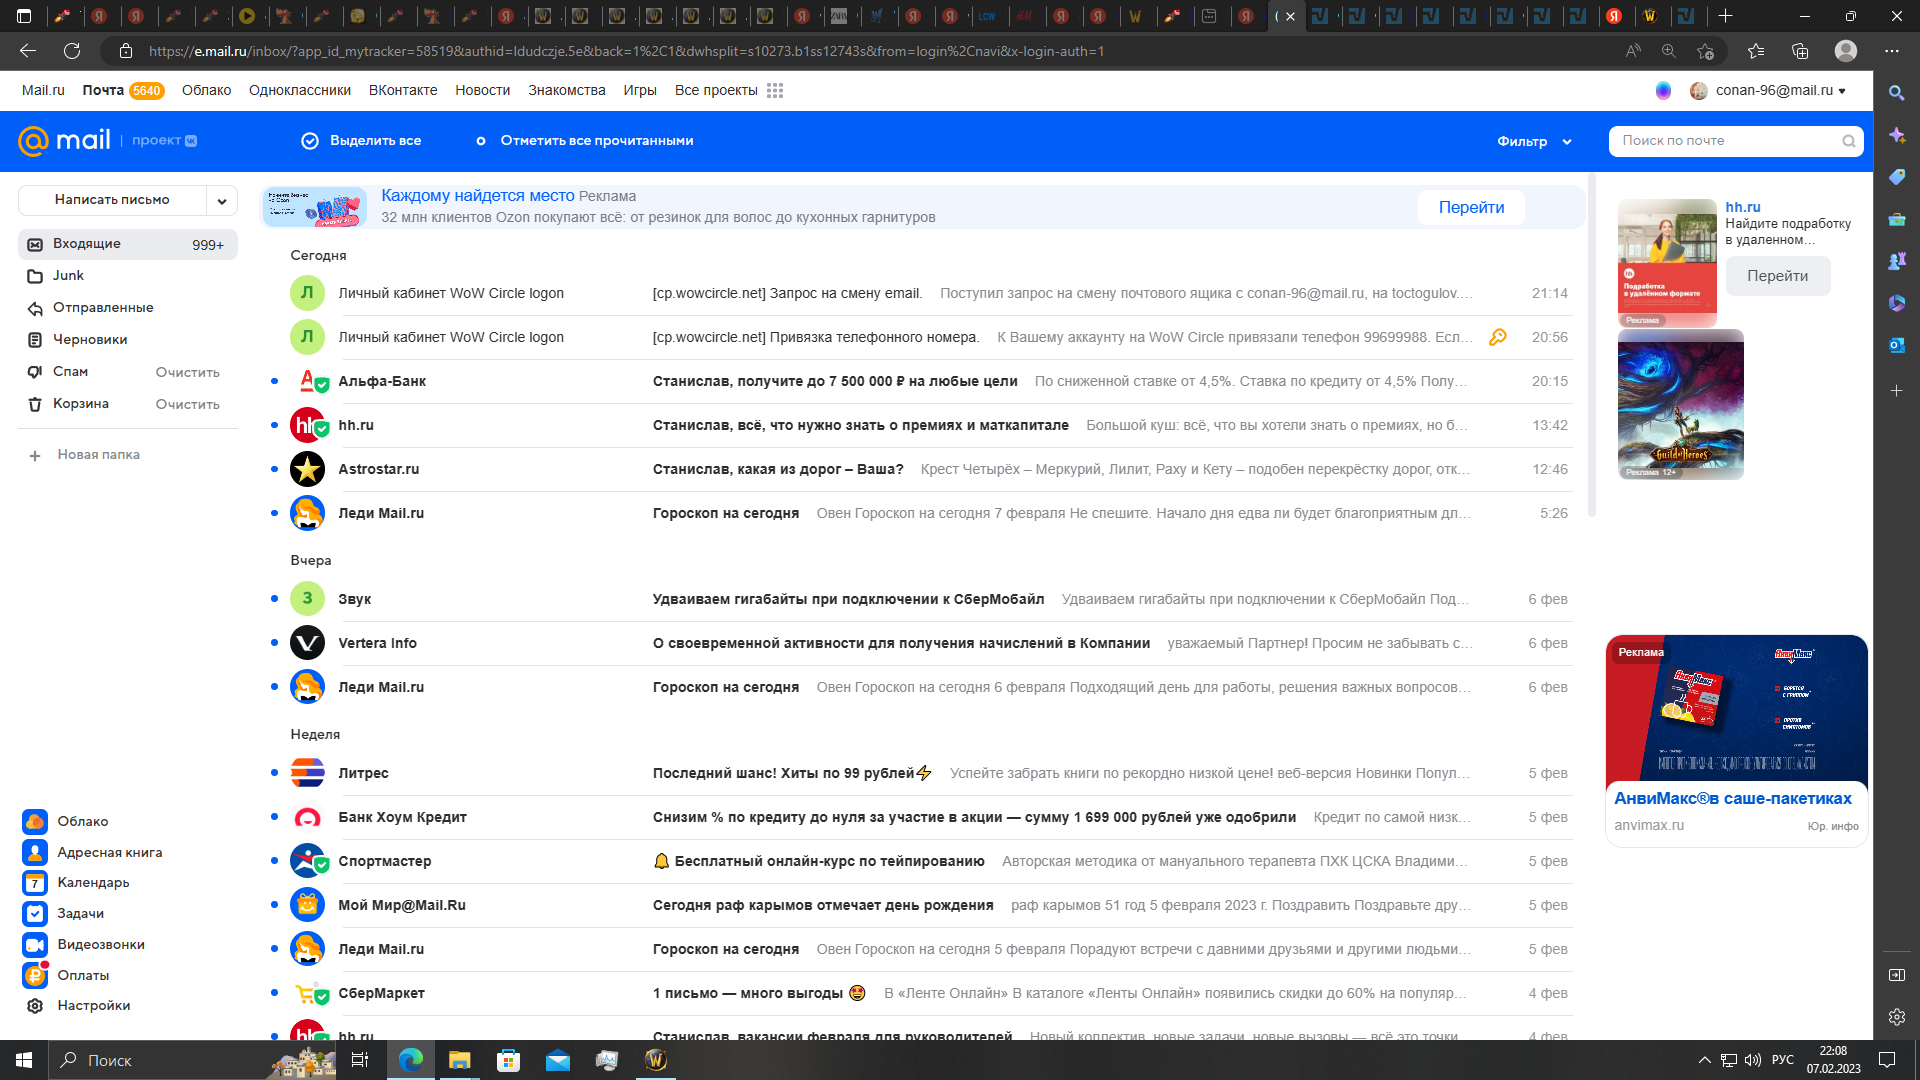1920x1080 pixels.
Task: Click the Sent arrow icon (Отправленные)
Action: point(35,308)
